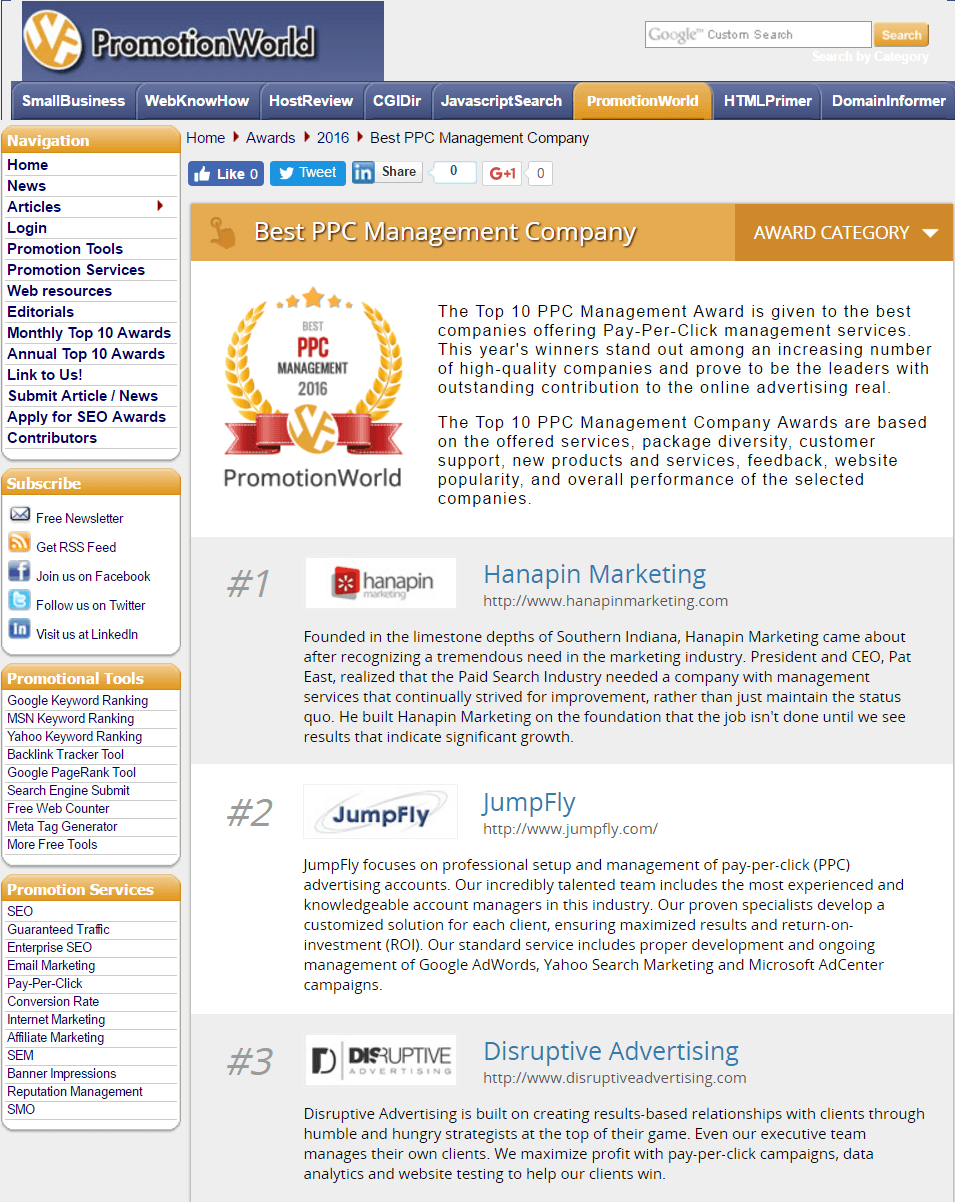Click the Best PPC Management 2016 badge
The image size is (955, 1202).
(312, 388)
